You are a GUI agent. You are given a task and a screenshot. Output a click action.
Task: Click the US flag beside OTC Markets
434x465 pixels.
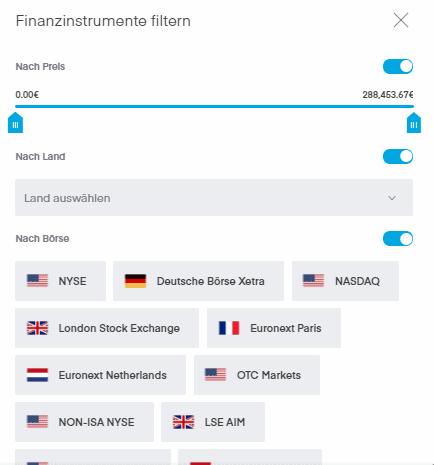215,375
